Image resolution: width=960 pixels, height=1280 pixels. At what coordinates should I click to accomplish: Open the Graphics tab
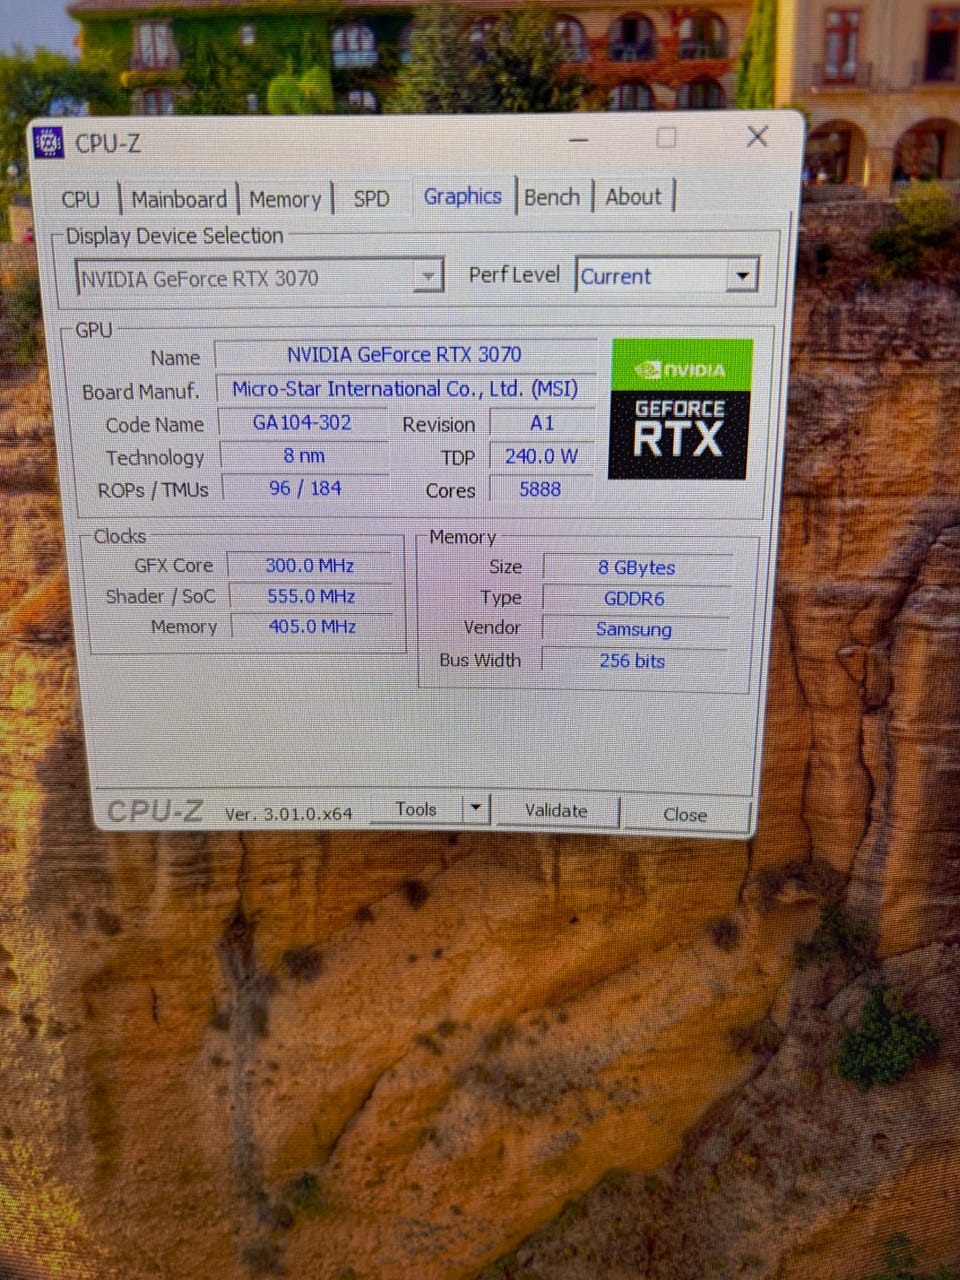tap(462, 196)
